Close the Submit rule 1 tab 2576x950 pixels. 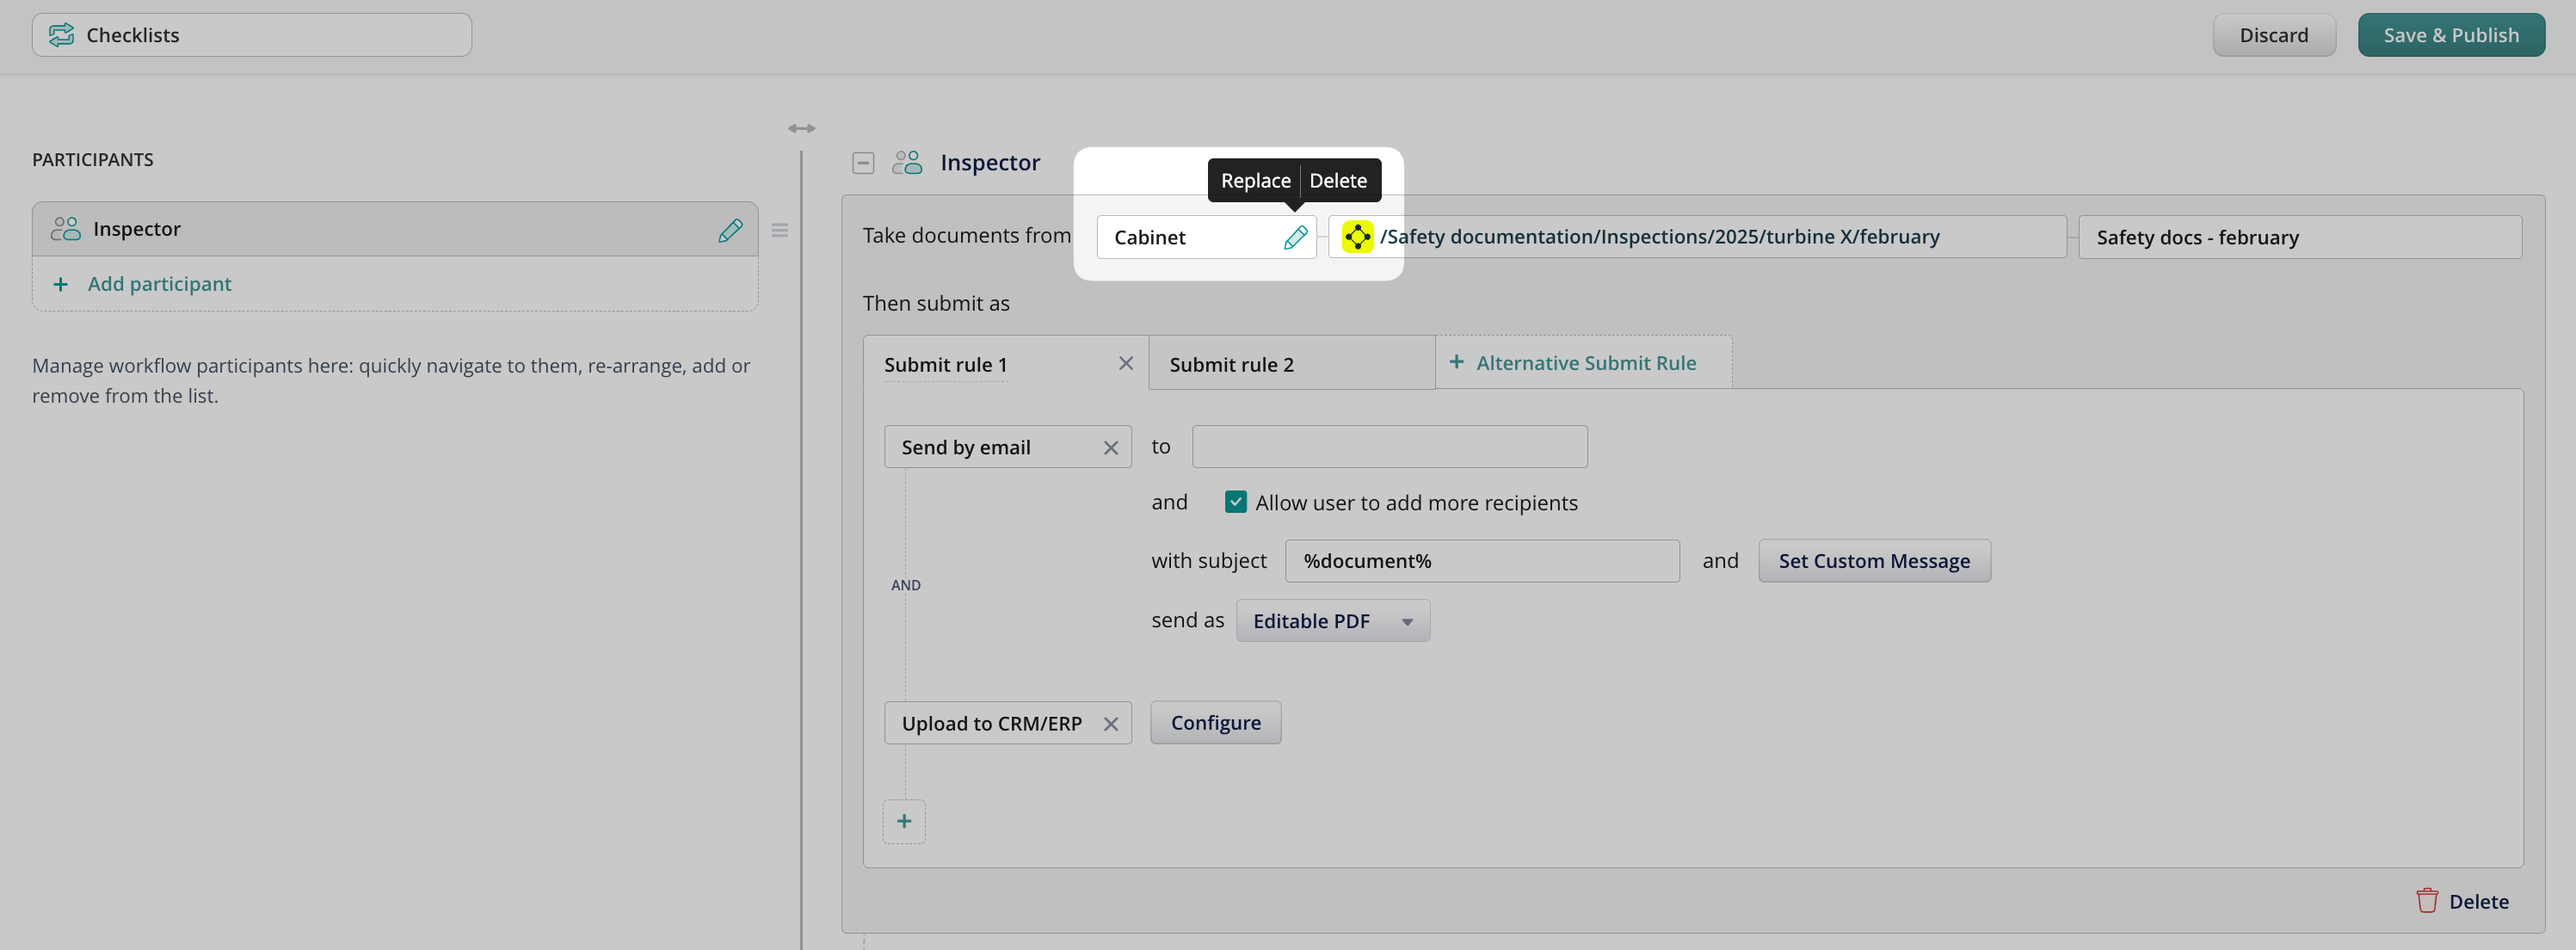(x=1125, y=364)
